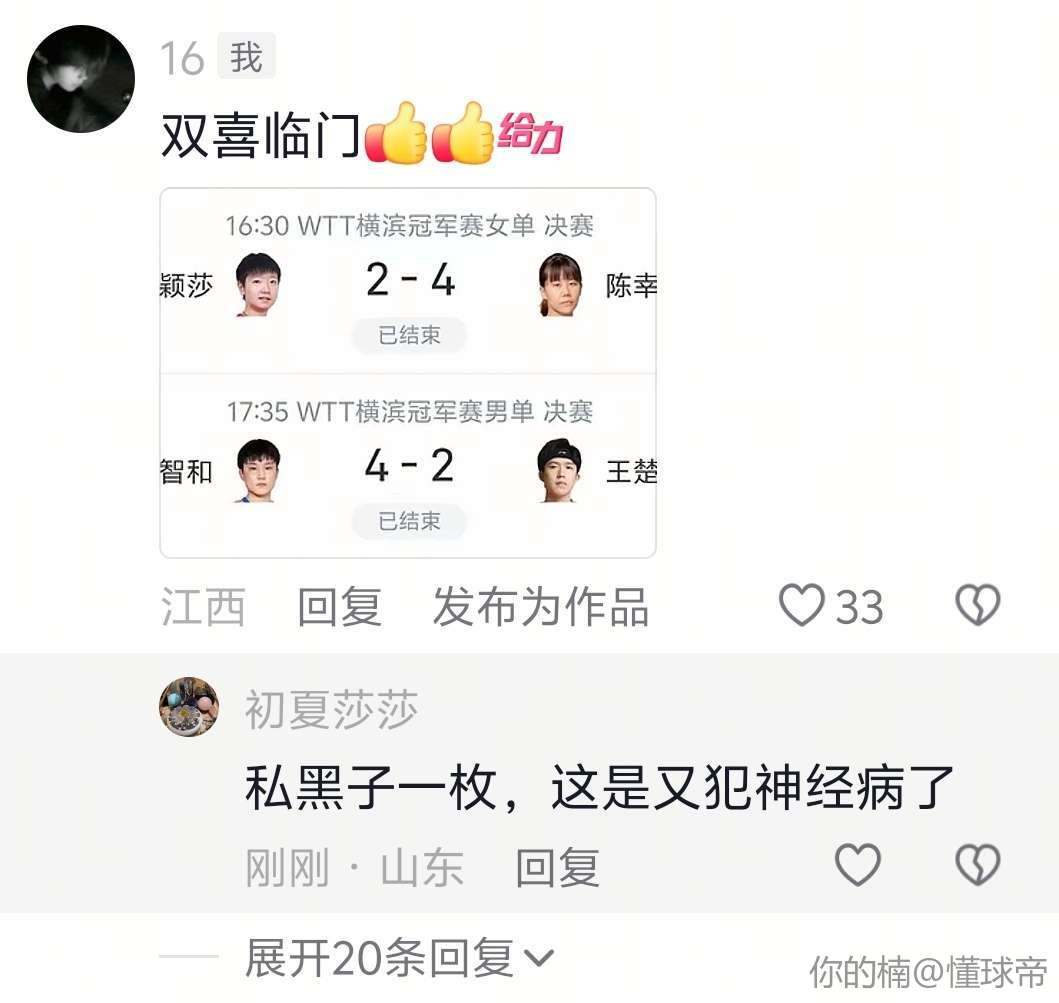Reply to 初夏莎莎's comment
The width and height of the screenshot is (1059, 1003).
pyautogui.click(x=557, y=867)
